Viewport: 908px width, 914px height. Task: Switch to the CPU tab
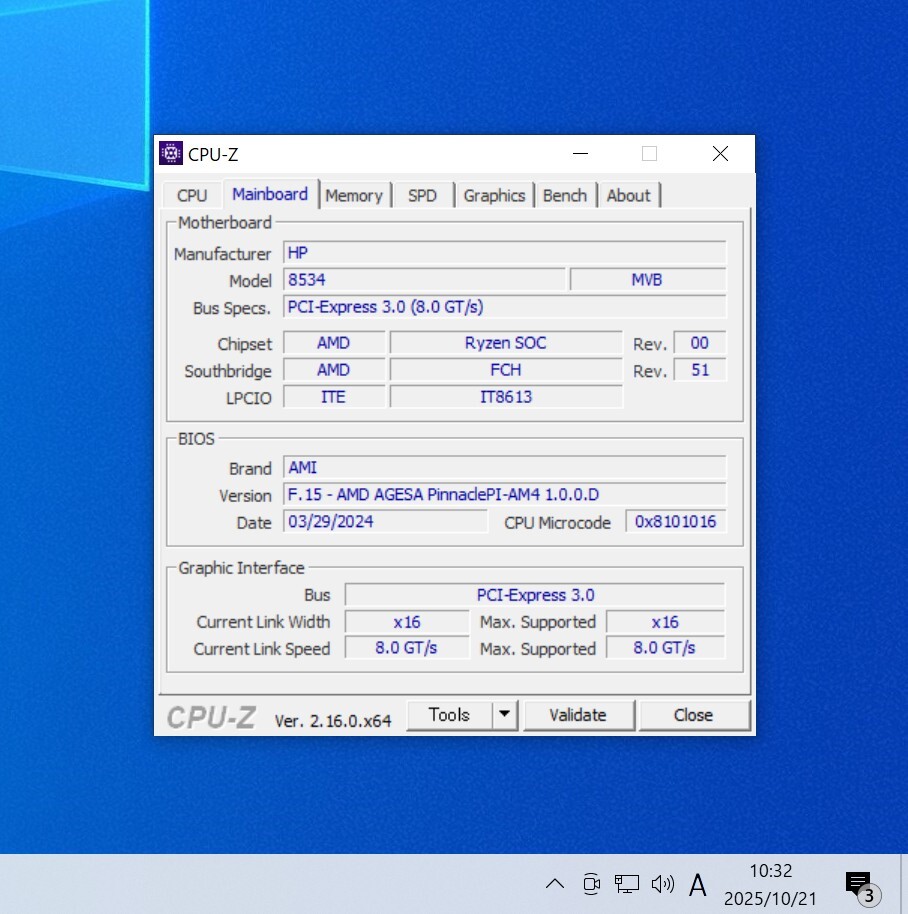click(192, 196)
